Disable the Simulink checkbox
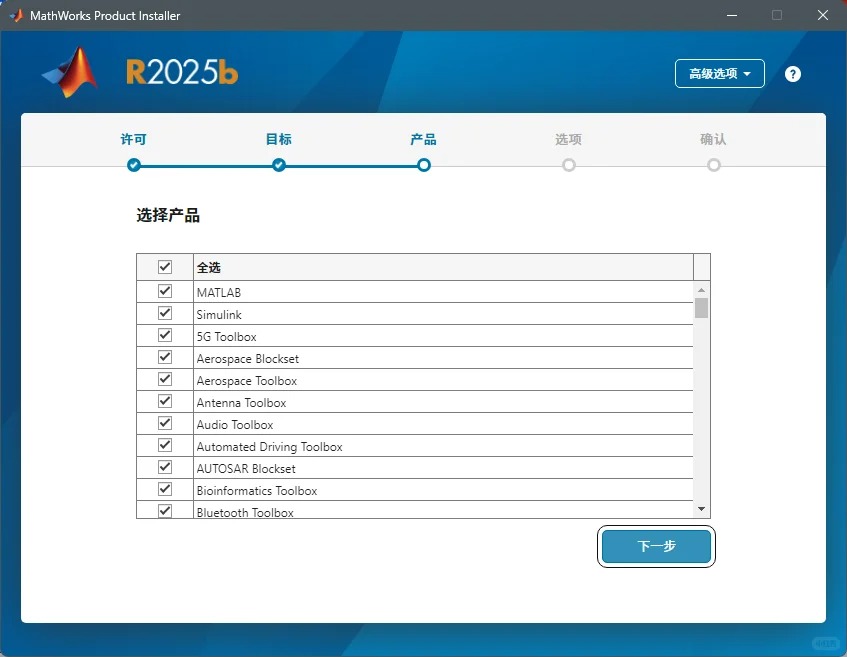847x657 pixels. pyautogui.click(x=165, y=312)
